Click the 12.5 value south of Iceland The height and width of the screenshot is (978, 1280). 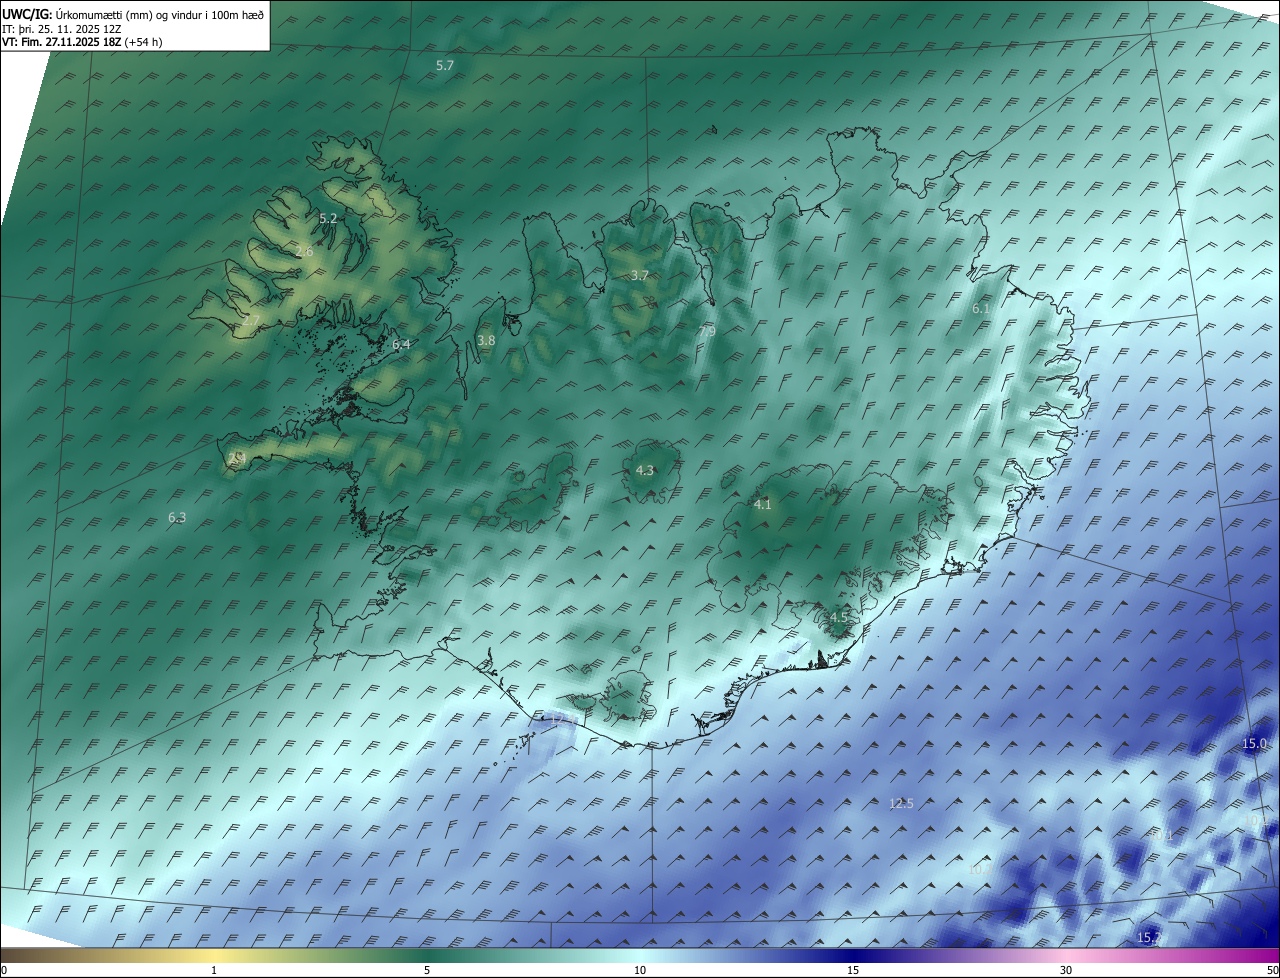click(901, 803)
